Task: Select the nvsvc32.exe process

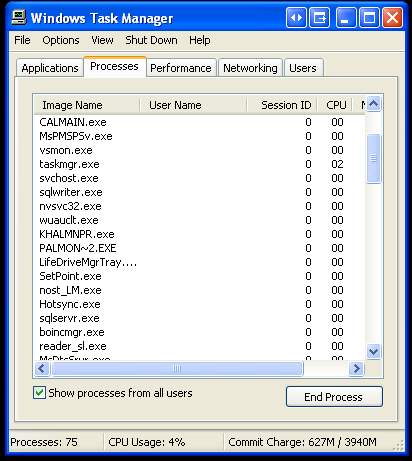Action: tap(199, 206)
